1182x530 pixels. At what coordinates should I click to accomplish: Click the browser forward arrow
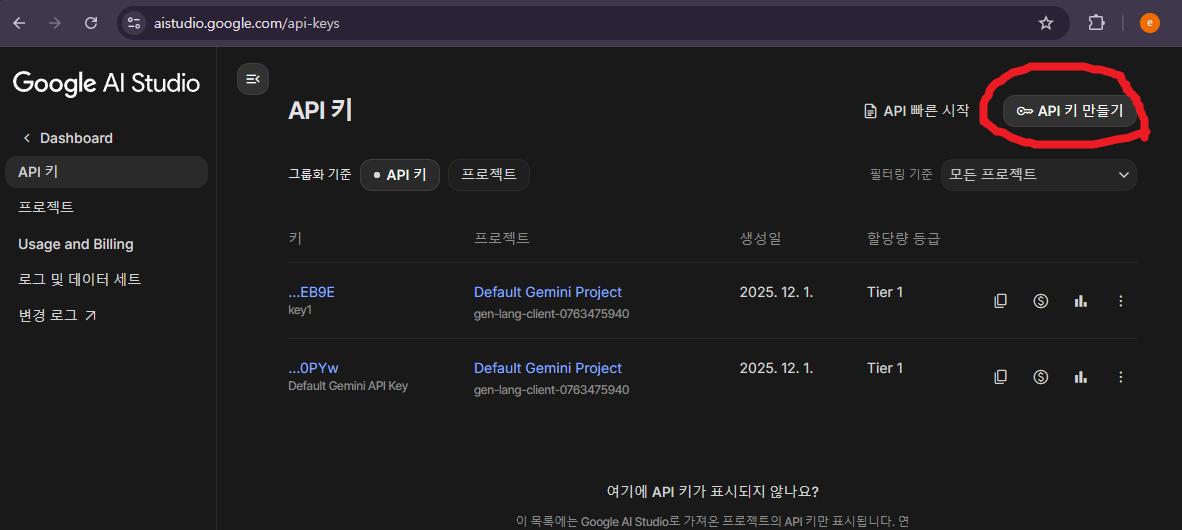pos(55,23)
